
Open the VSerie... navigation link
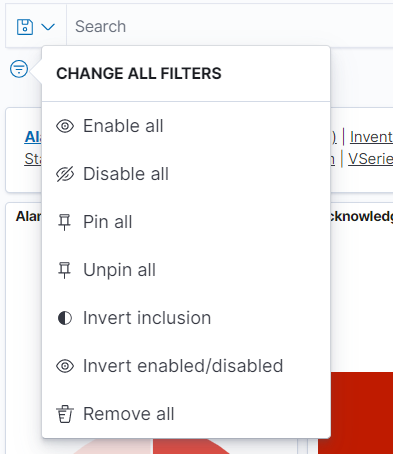[370, 159]
